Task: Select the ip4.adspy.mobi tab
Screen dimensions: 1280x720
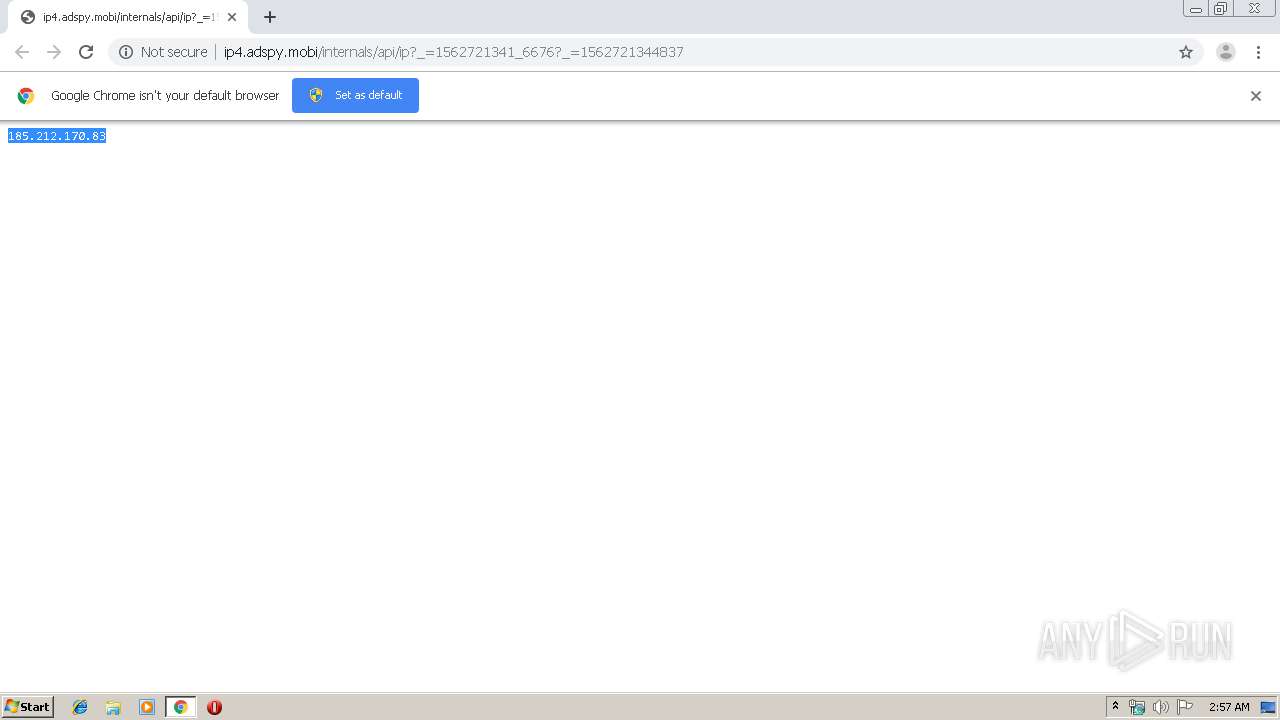Action: [128, 17]
